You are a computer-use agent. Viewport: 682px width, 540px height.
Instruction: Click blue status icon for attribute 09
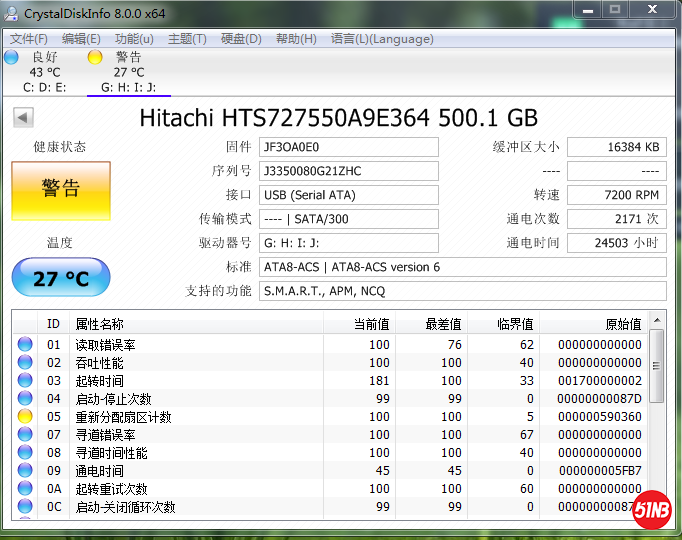[x=25, y=471]
